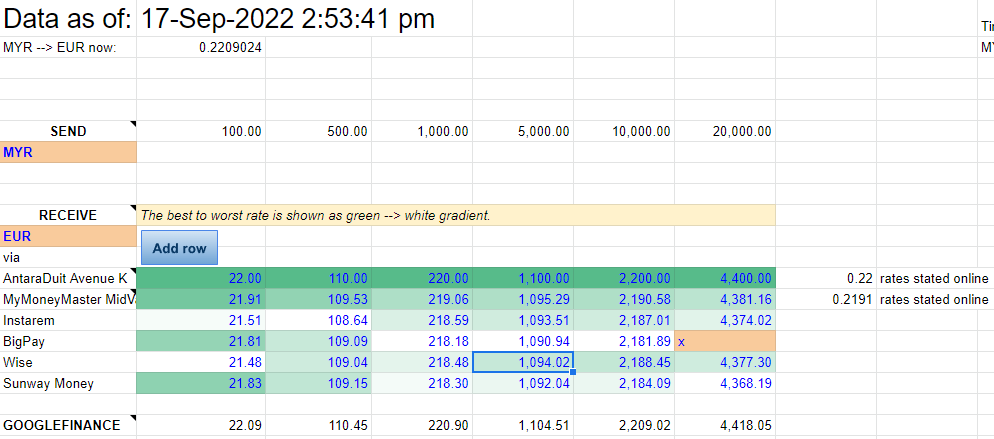Select GOOGLEFINANCE 4,418.05 value
Image resolution: width=994 pixels, height=439 pixels.
coord(725,425)
